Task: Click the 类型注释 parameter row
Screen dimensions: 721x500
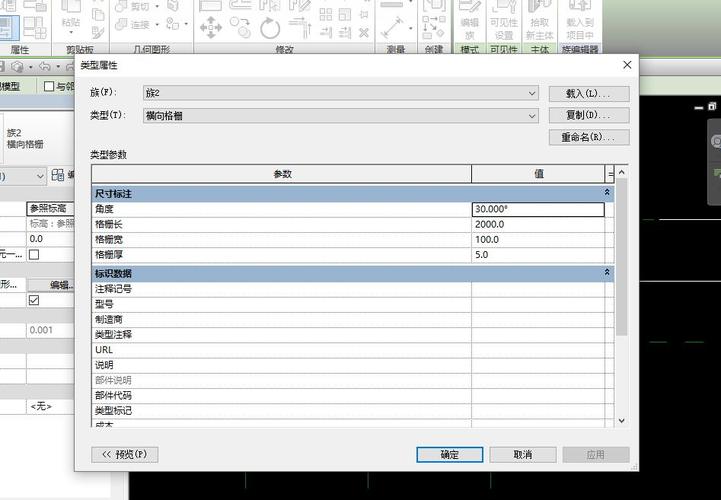Action: [x=353, y=334]
